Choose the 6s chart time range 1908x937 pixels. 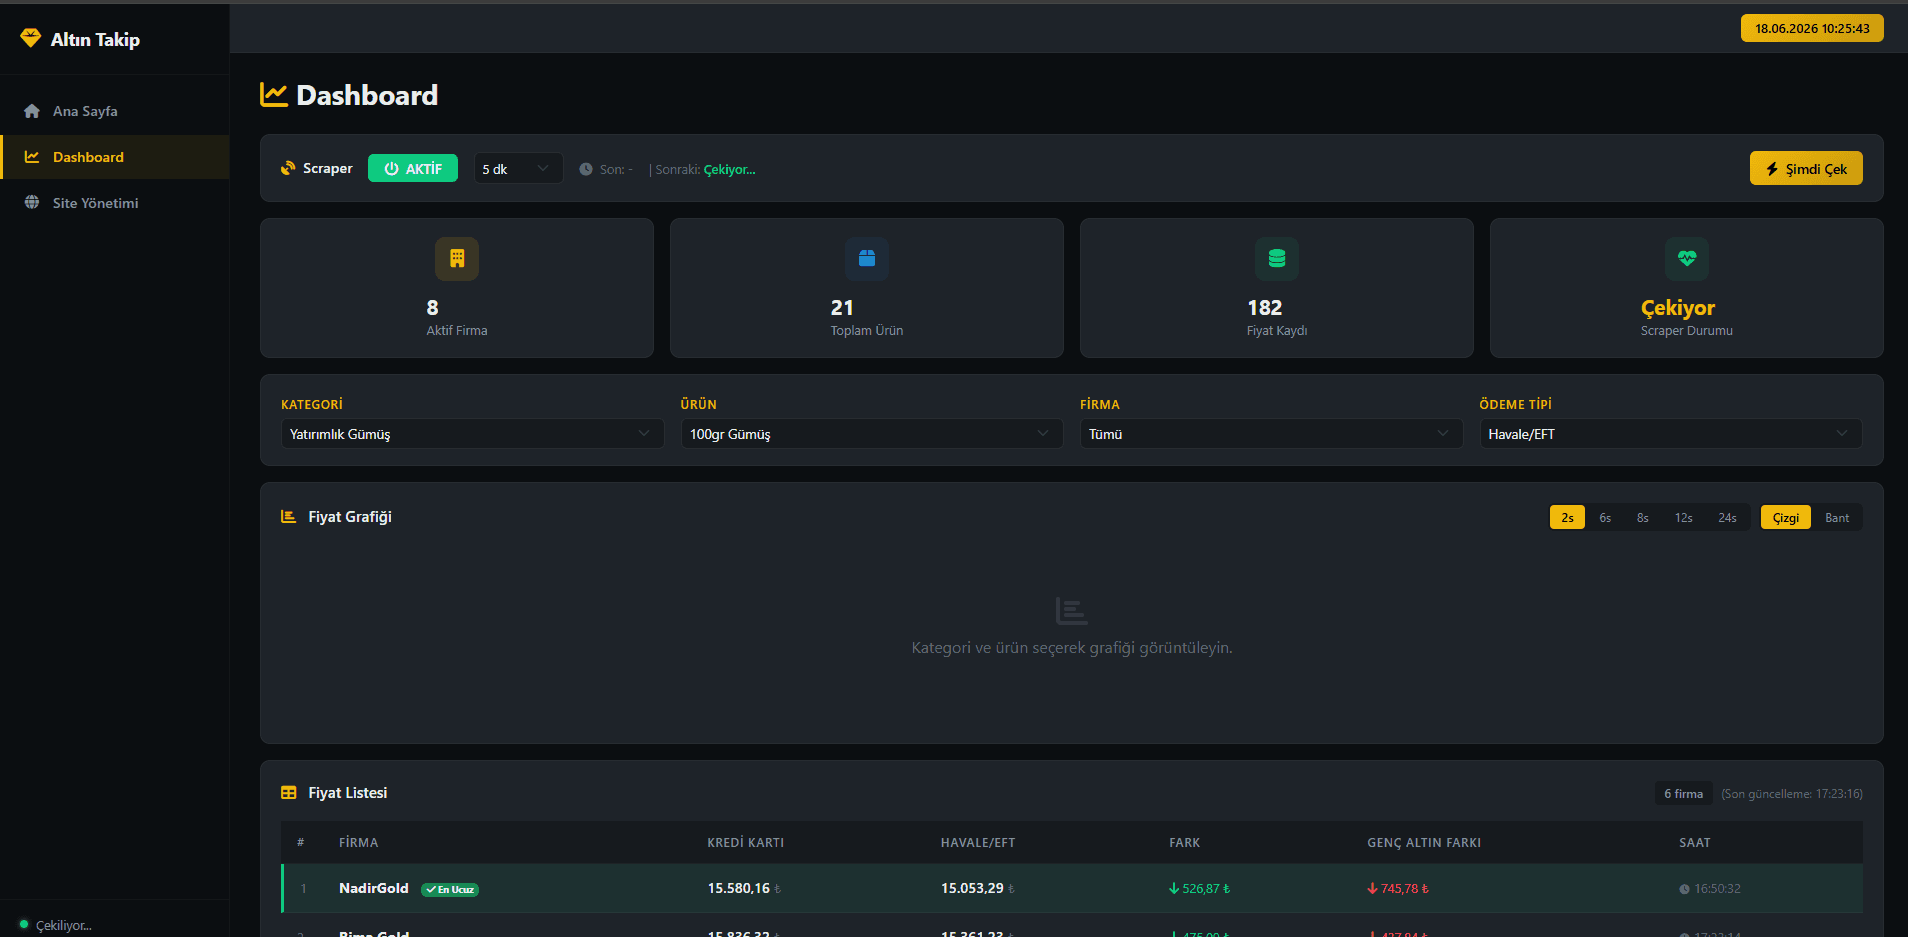pos(1605,518)
